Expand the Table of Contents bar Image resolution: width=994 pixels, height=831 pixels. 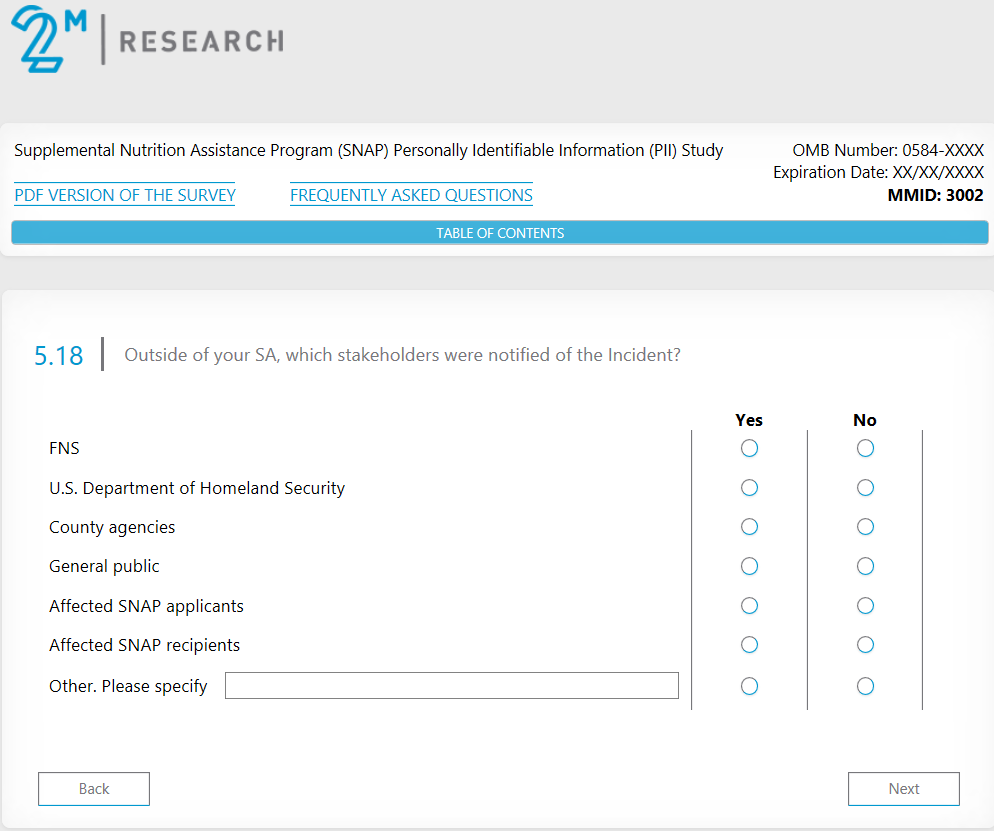point(499,233)
